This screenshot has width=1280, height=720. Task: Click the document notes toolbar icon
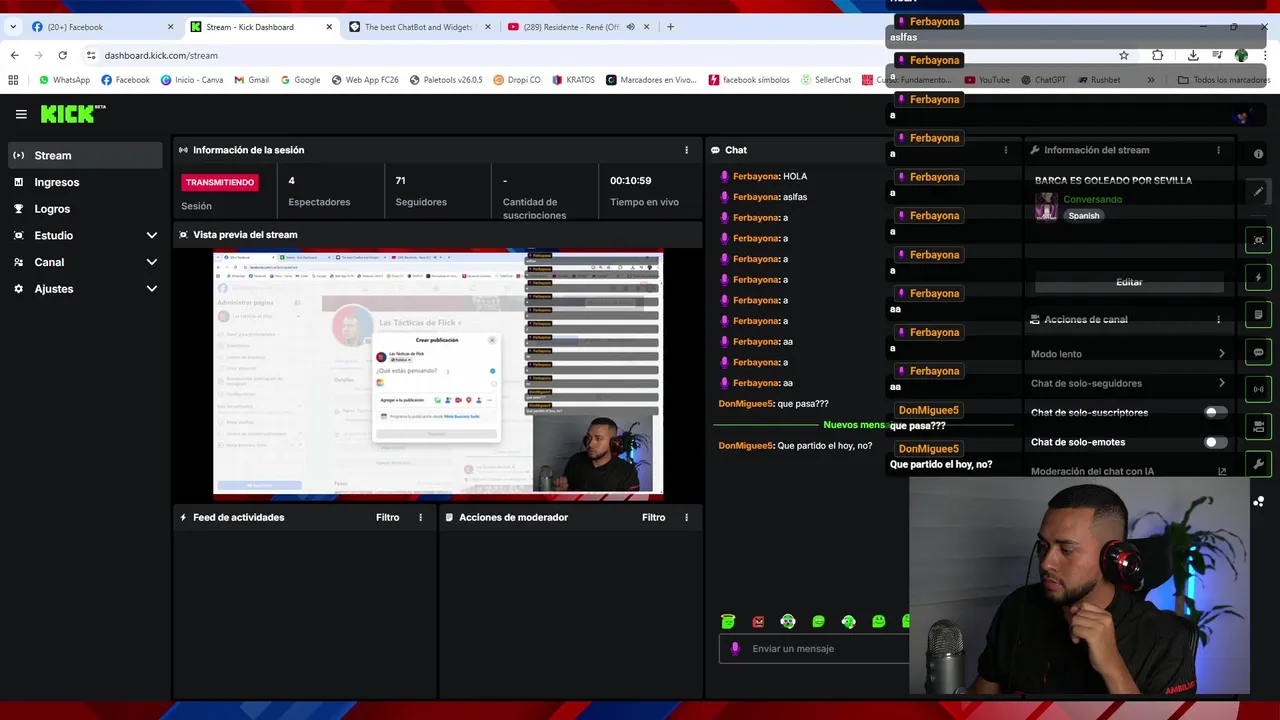click(1258, 314)
